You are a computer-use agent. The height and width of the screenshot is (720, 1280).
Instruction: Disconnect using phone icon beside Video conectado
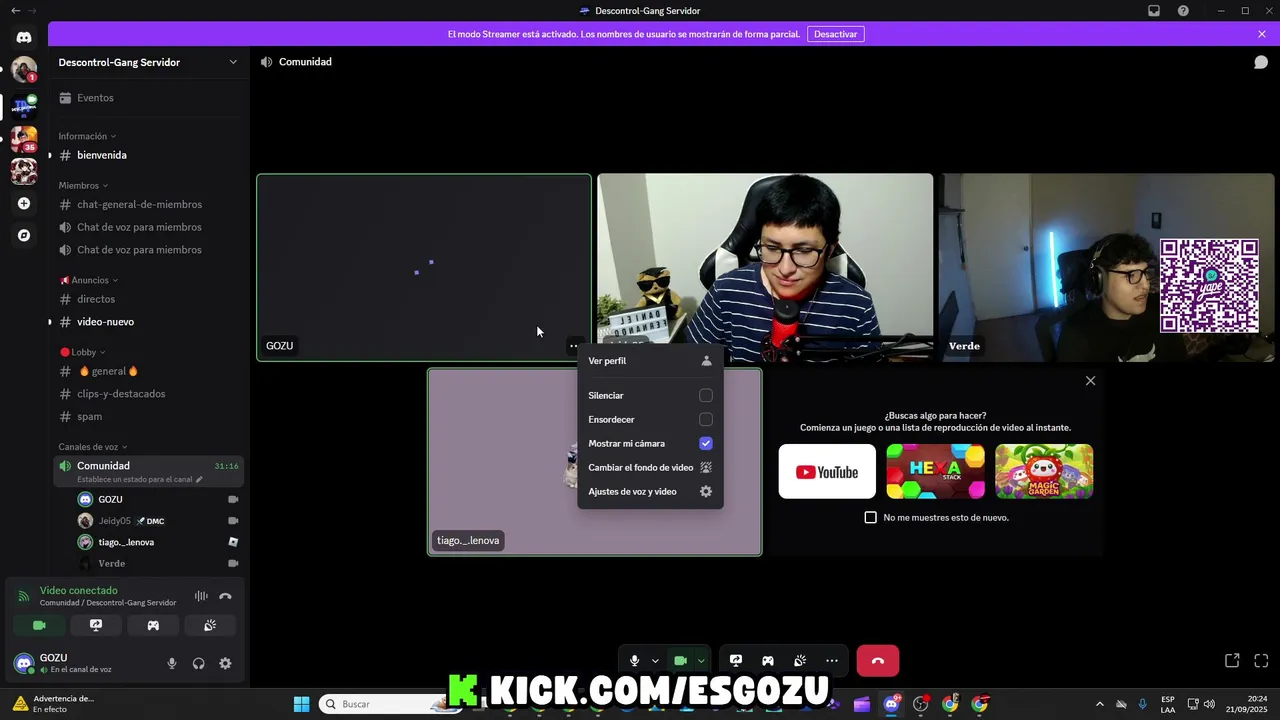tap(225, 596)
